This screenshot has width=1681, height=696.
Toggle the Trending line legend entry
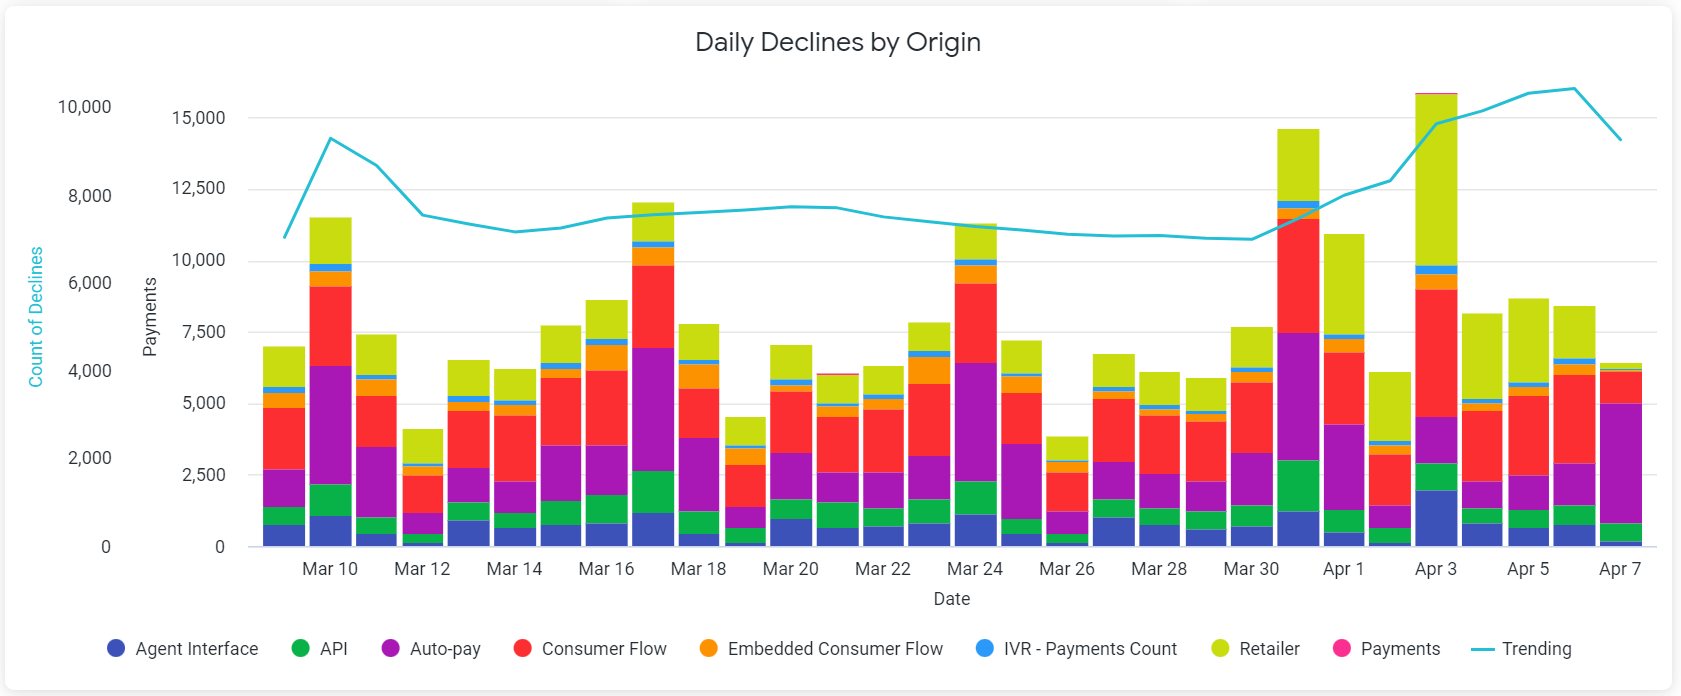(x=1521, y=649)
